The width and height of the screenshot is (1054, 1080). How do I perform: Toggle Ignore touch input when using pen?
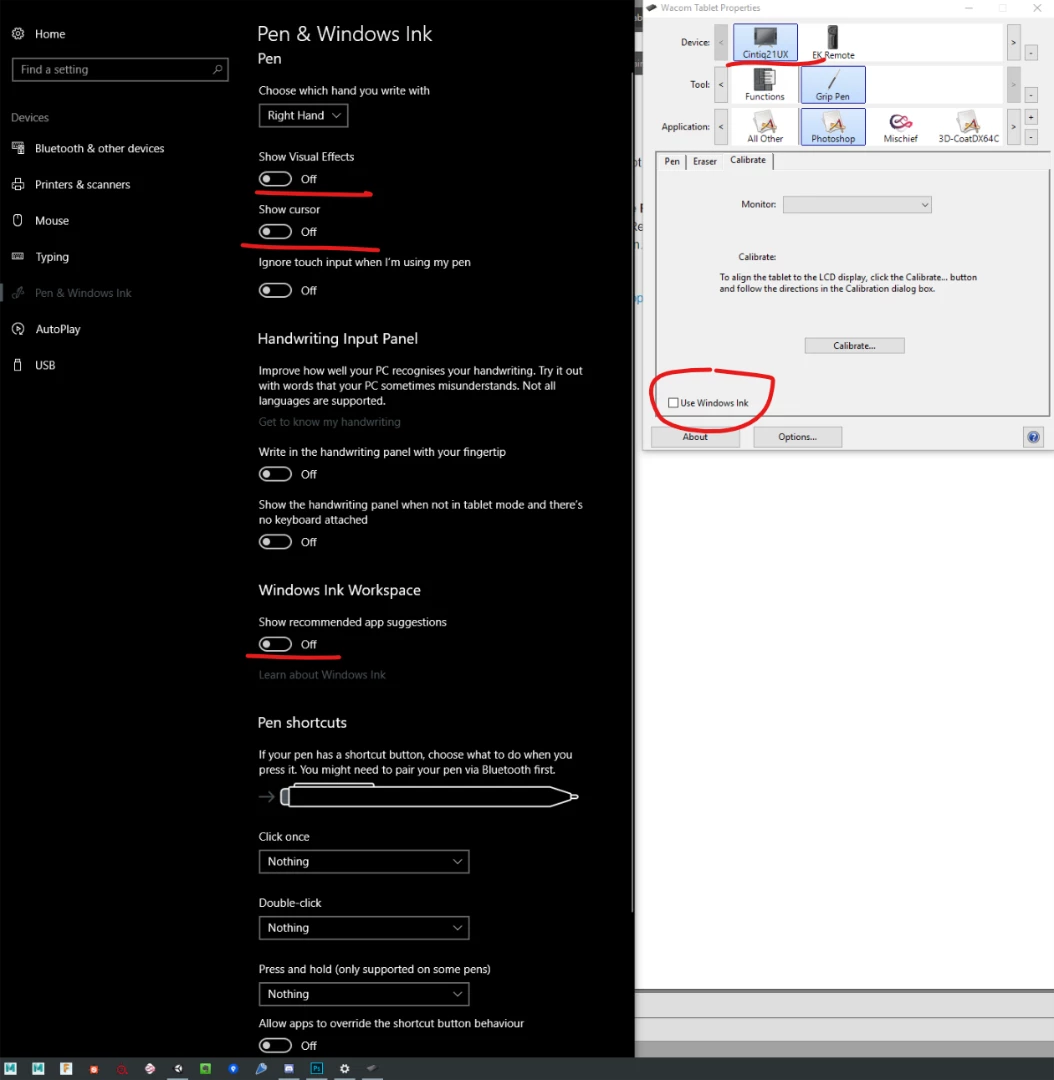pos(275,291)
